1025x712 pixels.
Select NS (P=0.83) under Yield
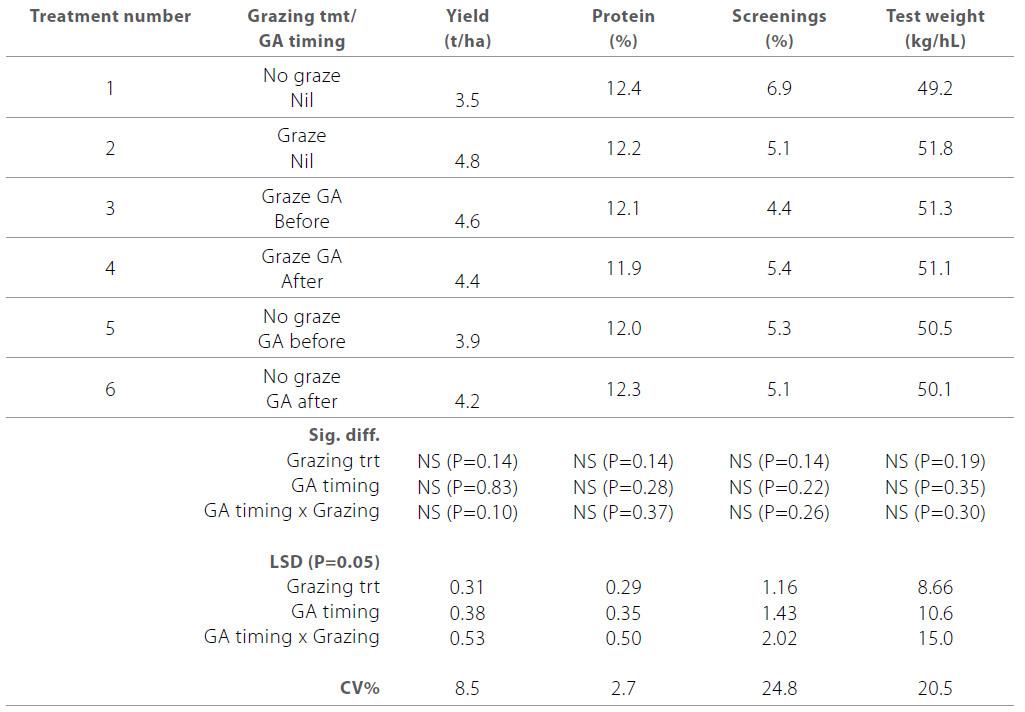pos(467,486)
